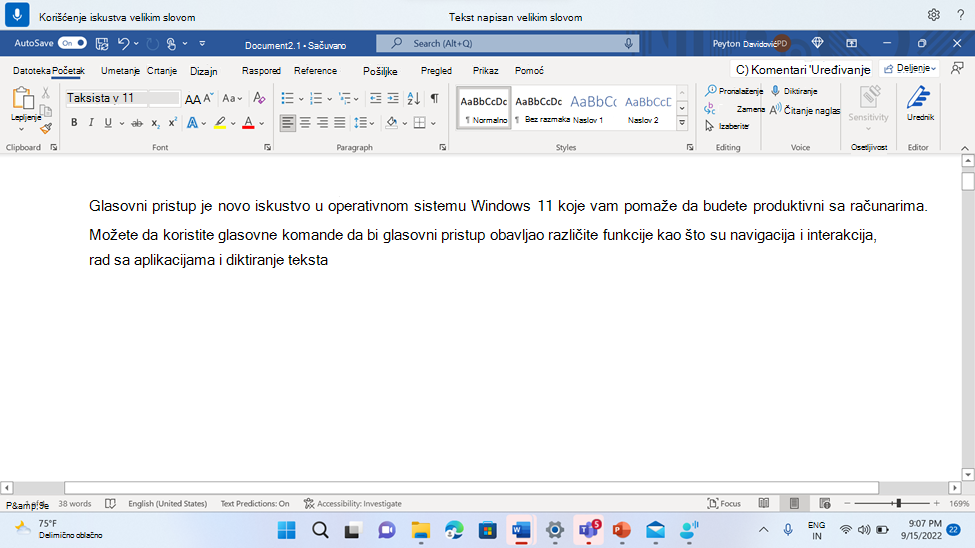Toggle AutoSave switch off
The width and height of the screenshot is (975, 548).
click(x=73, y=43)
